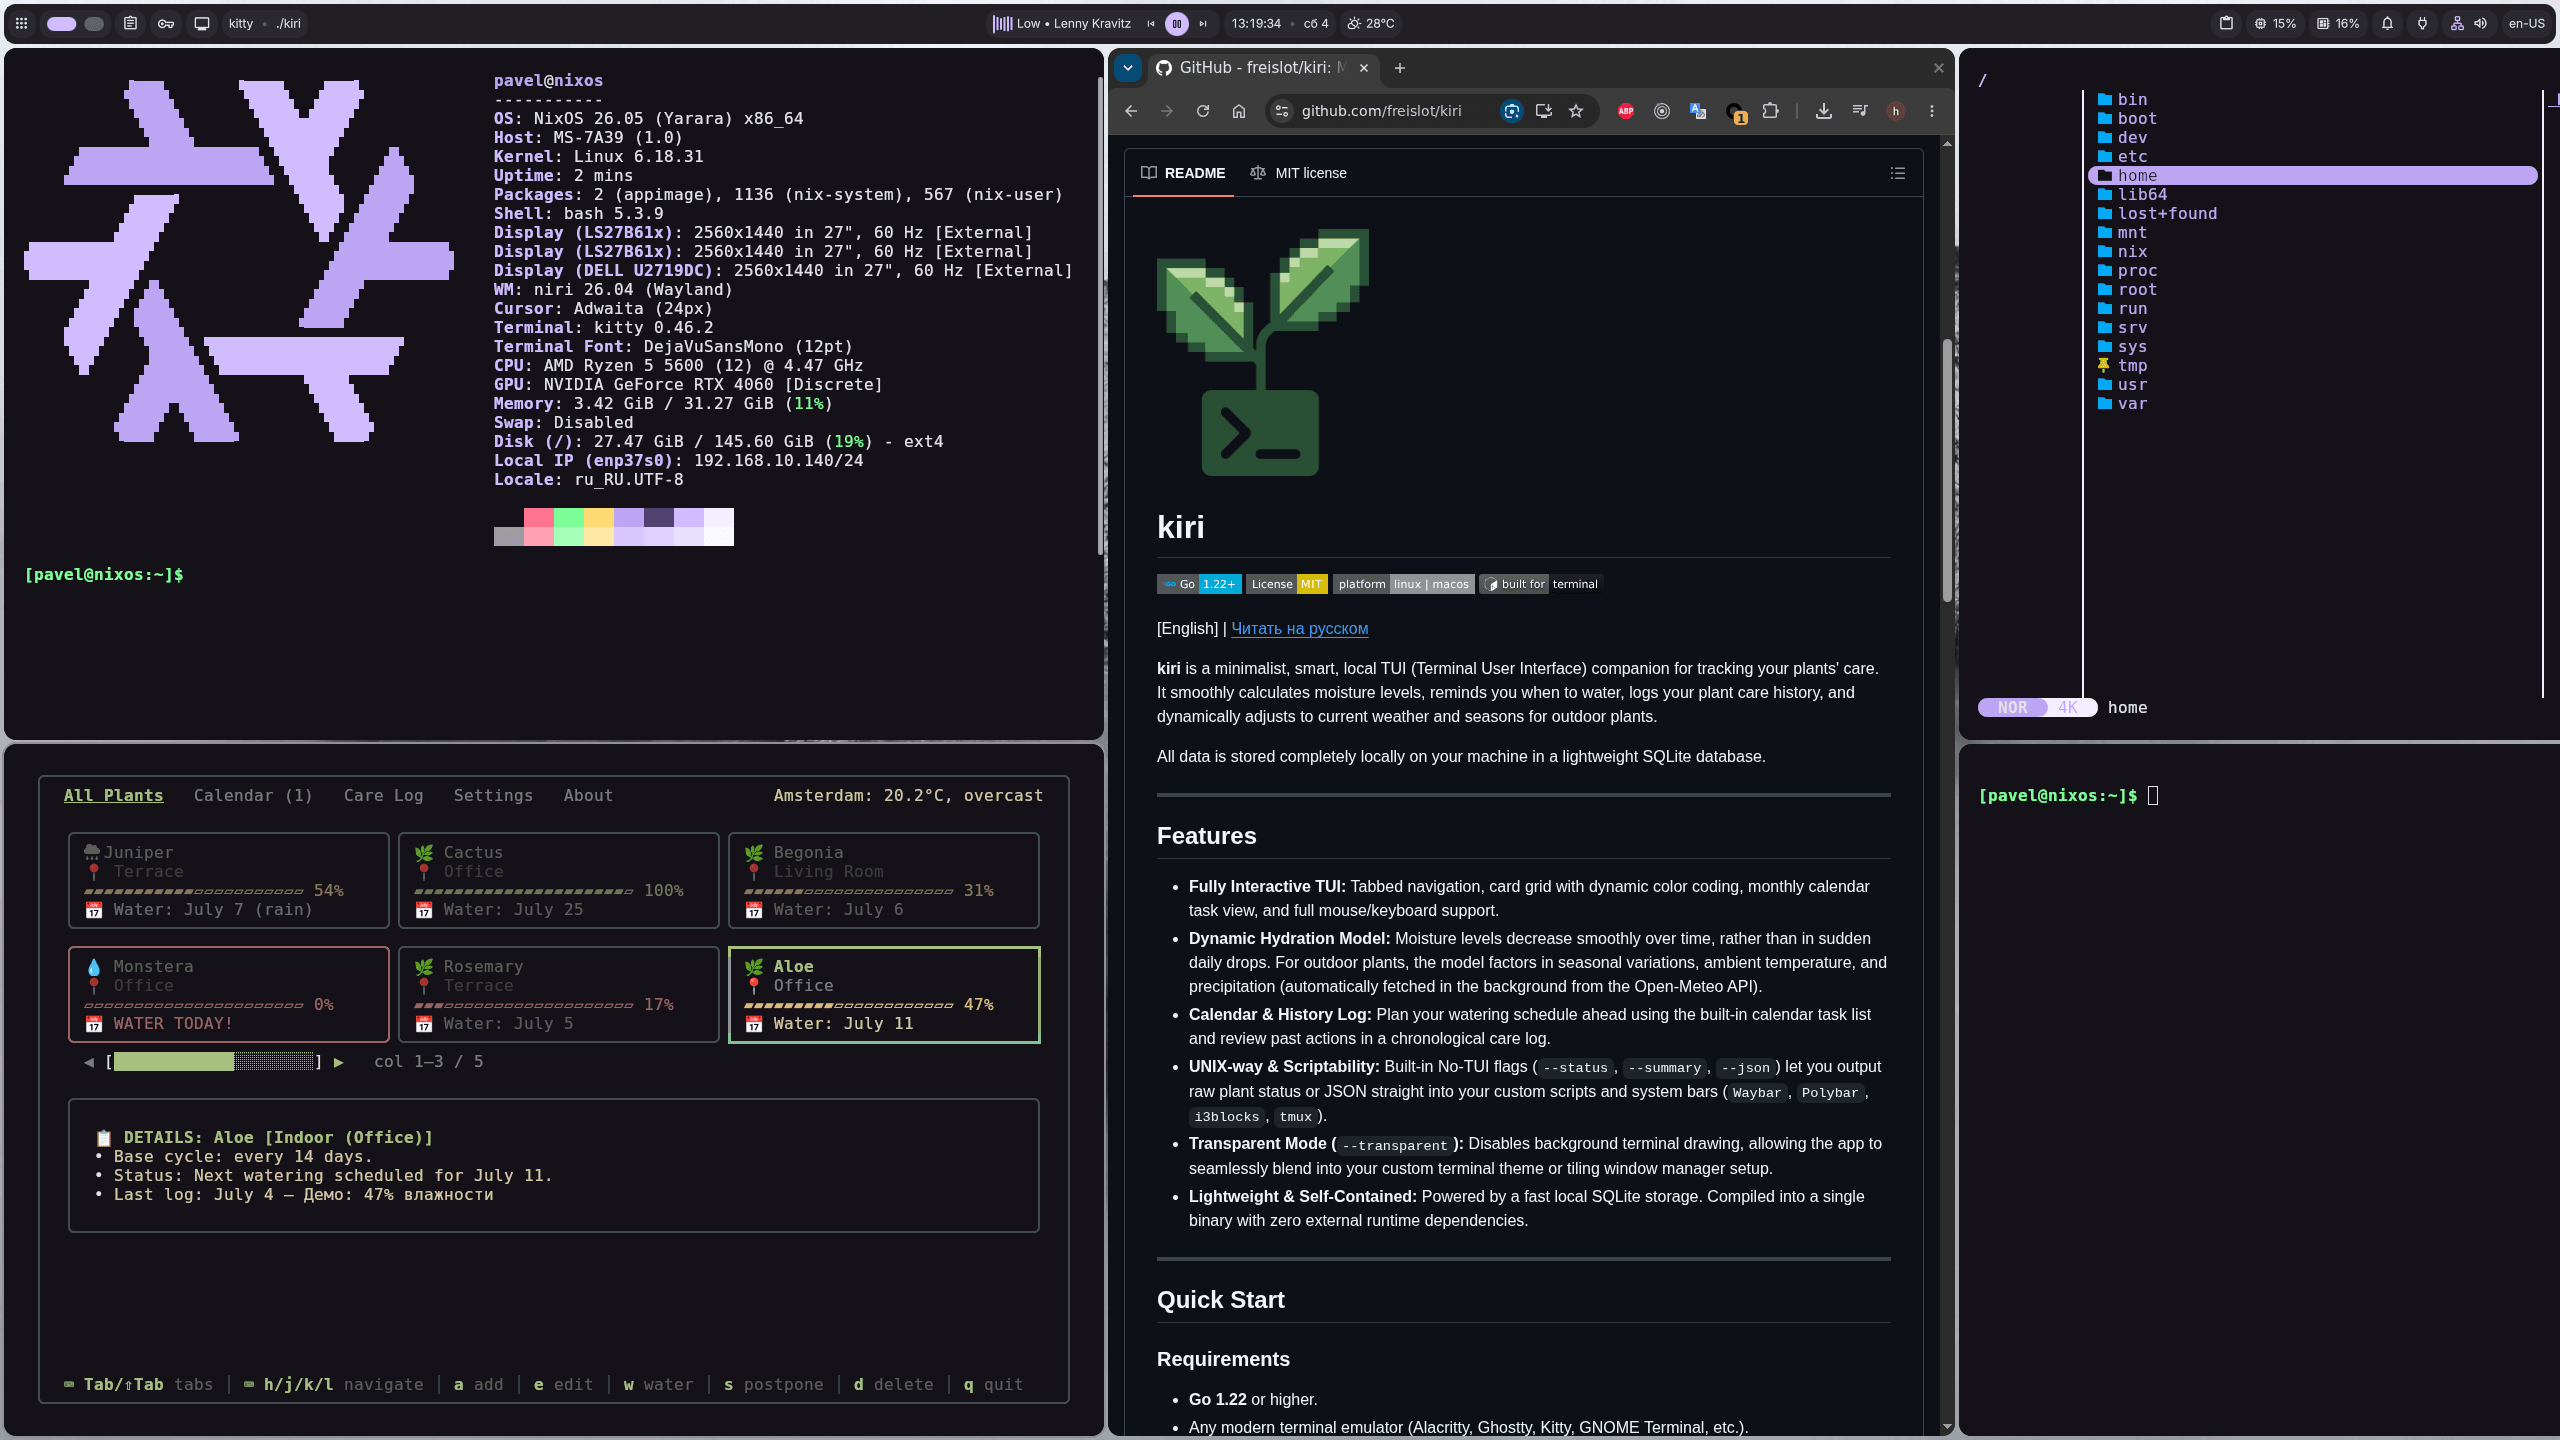The width and height of the screenshot is (2560, 1440).
Task: Close the GitHub freislot/kiri tab
Action: click(x=1364, y=68)
